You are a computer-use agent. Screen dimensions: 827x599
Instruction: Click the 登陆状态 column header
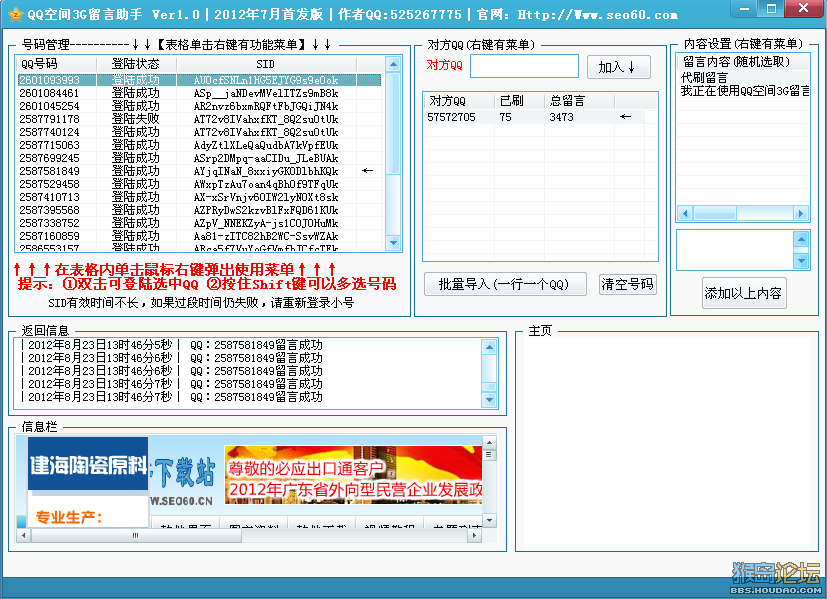(x=137, y=64)
